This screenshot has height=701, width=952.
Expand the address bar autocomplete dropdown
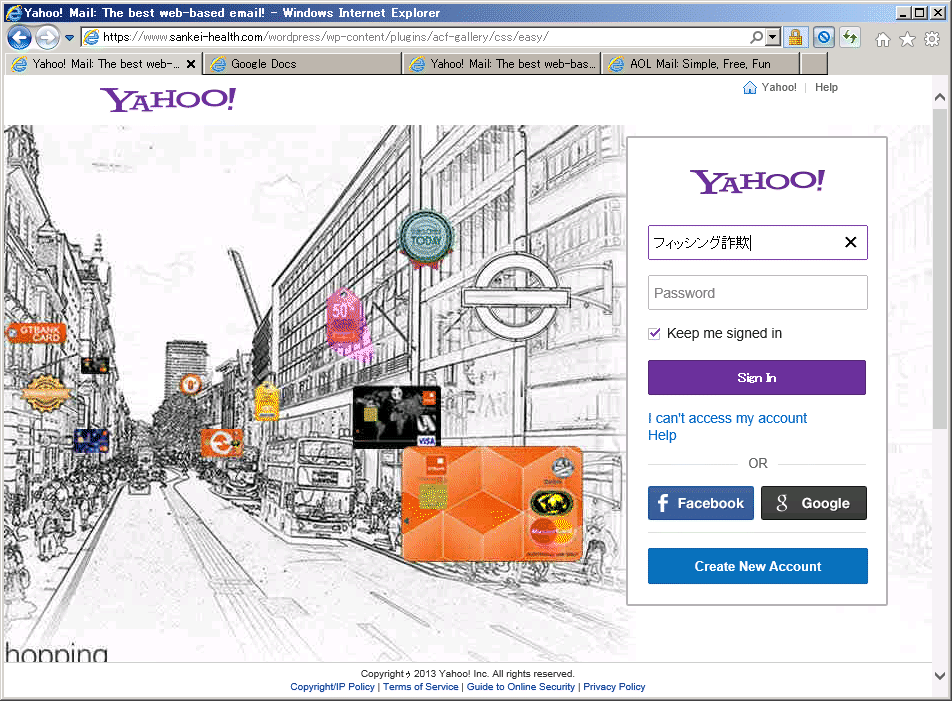click(772, 38)
